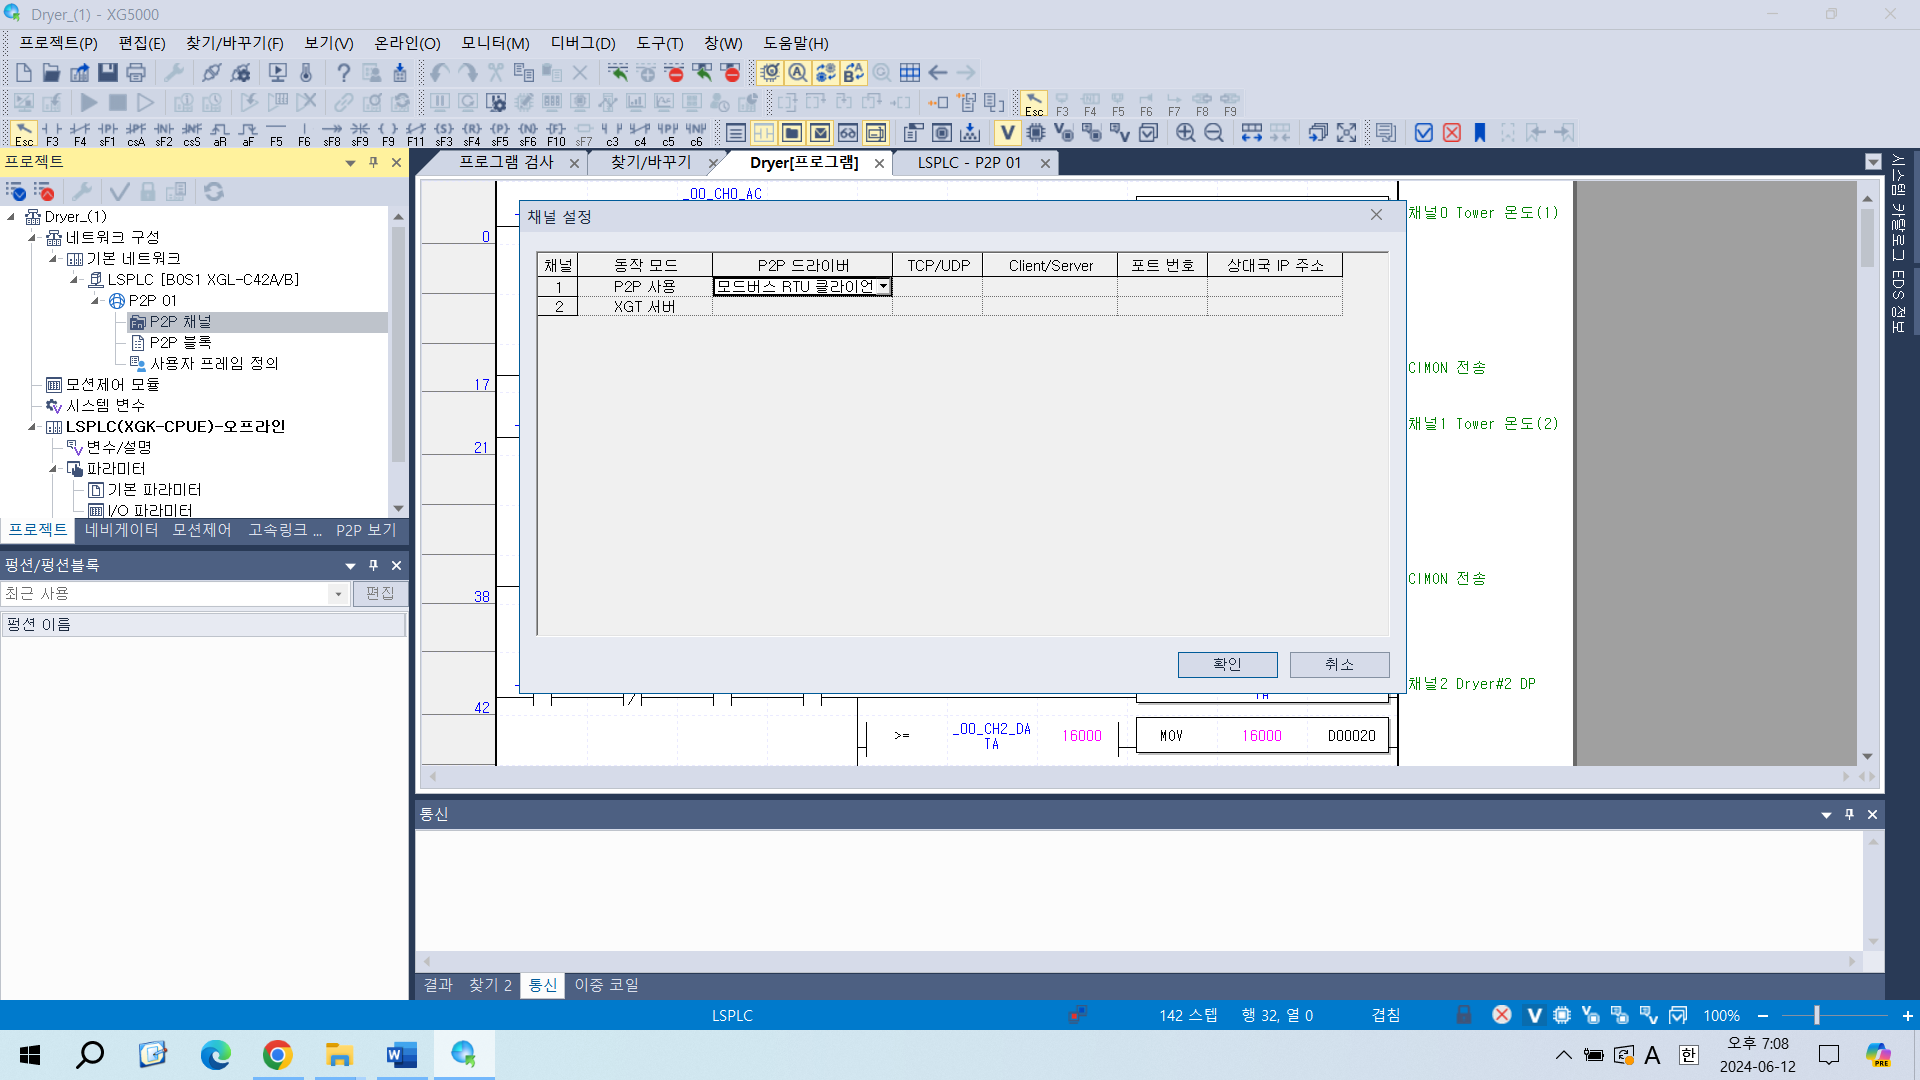The width and height of the screenshot is (1920, 1080).
Task: Cancel the dialog with 취소 button
Action: (x=1339, y=664)
